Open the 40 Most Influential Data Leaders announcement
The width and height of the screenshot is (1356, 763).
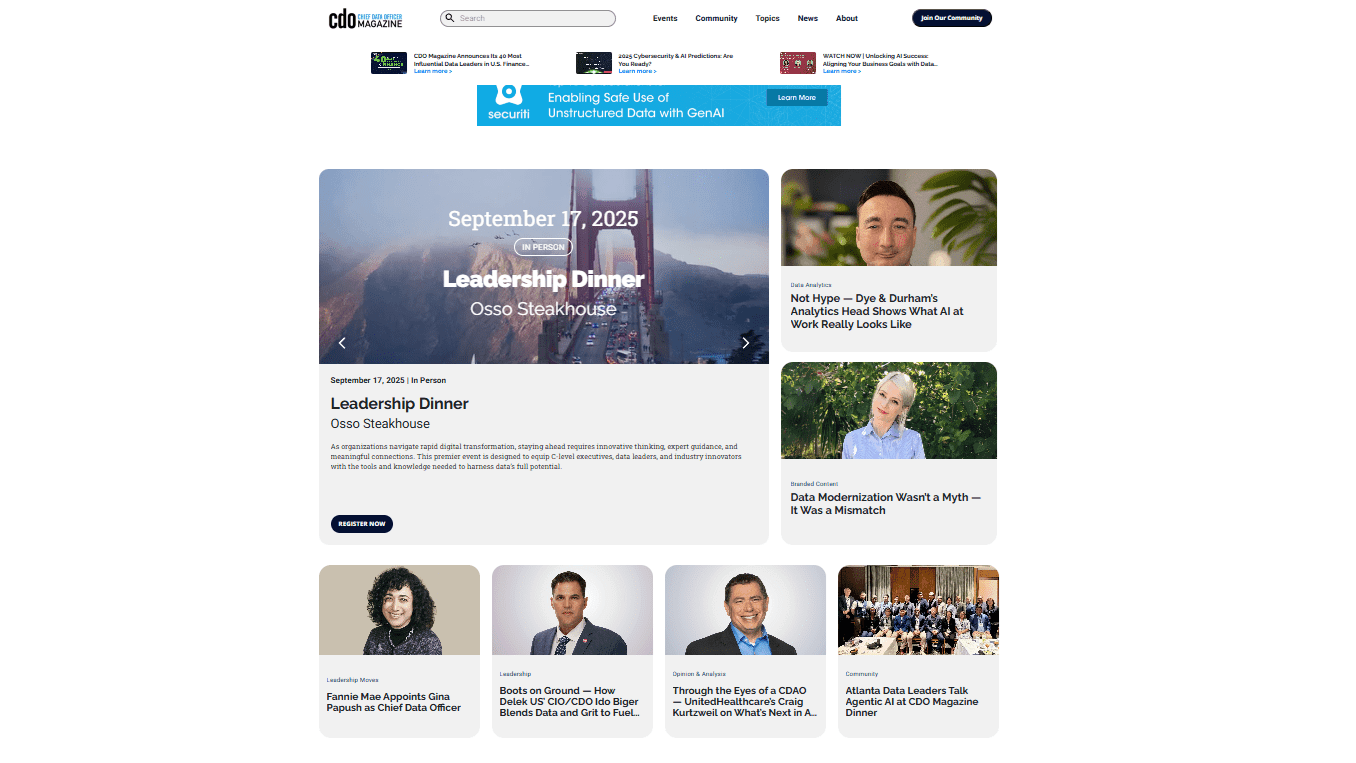click(x=472, y=60)
